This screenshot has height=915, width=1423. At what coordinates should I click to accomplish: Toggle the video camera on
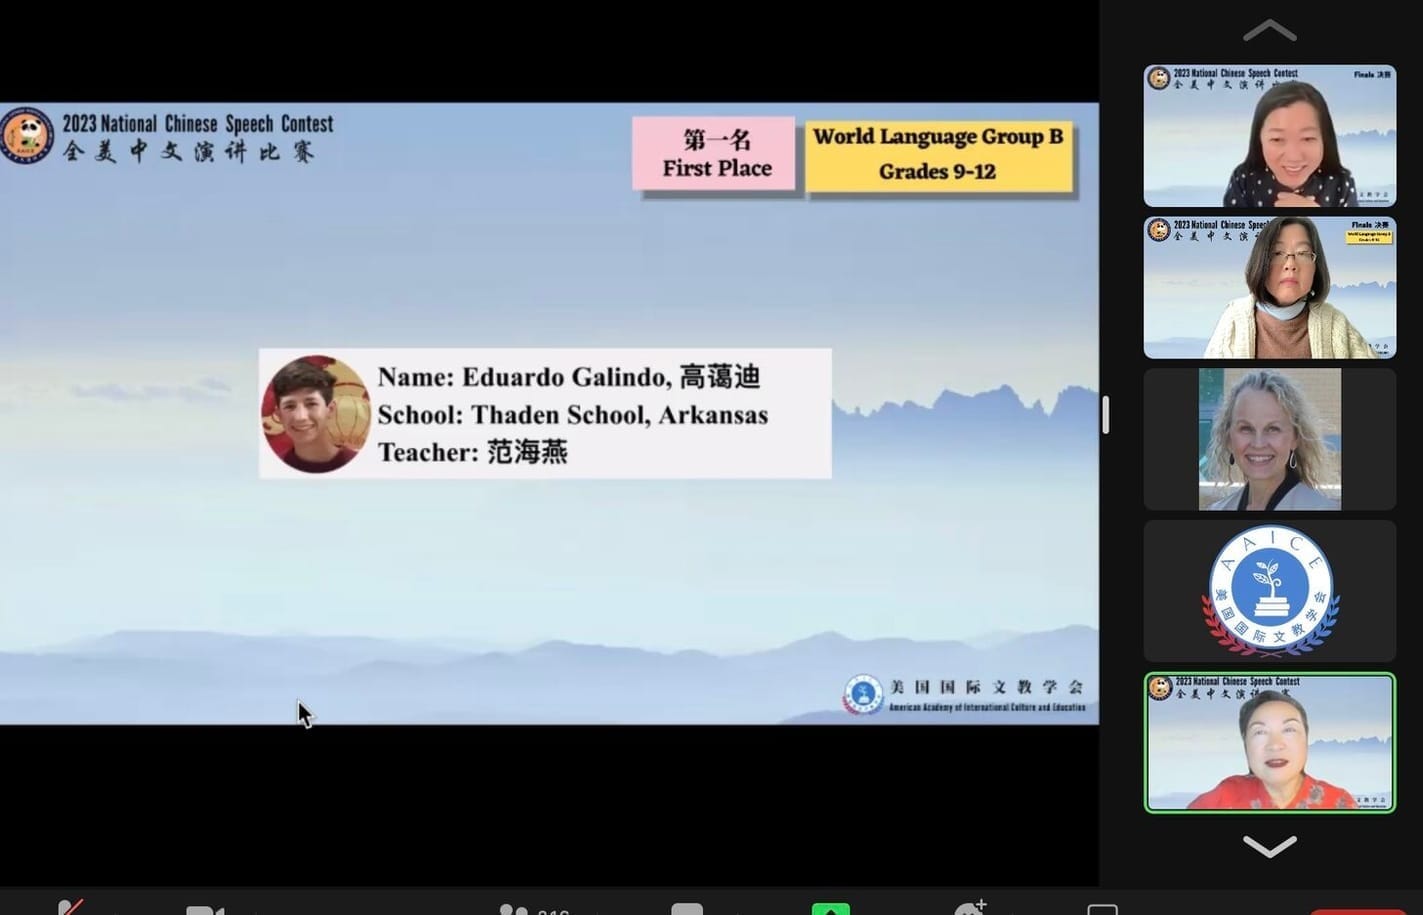point(205,910)
